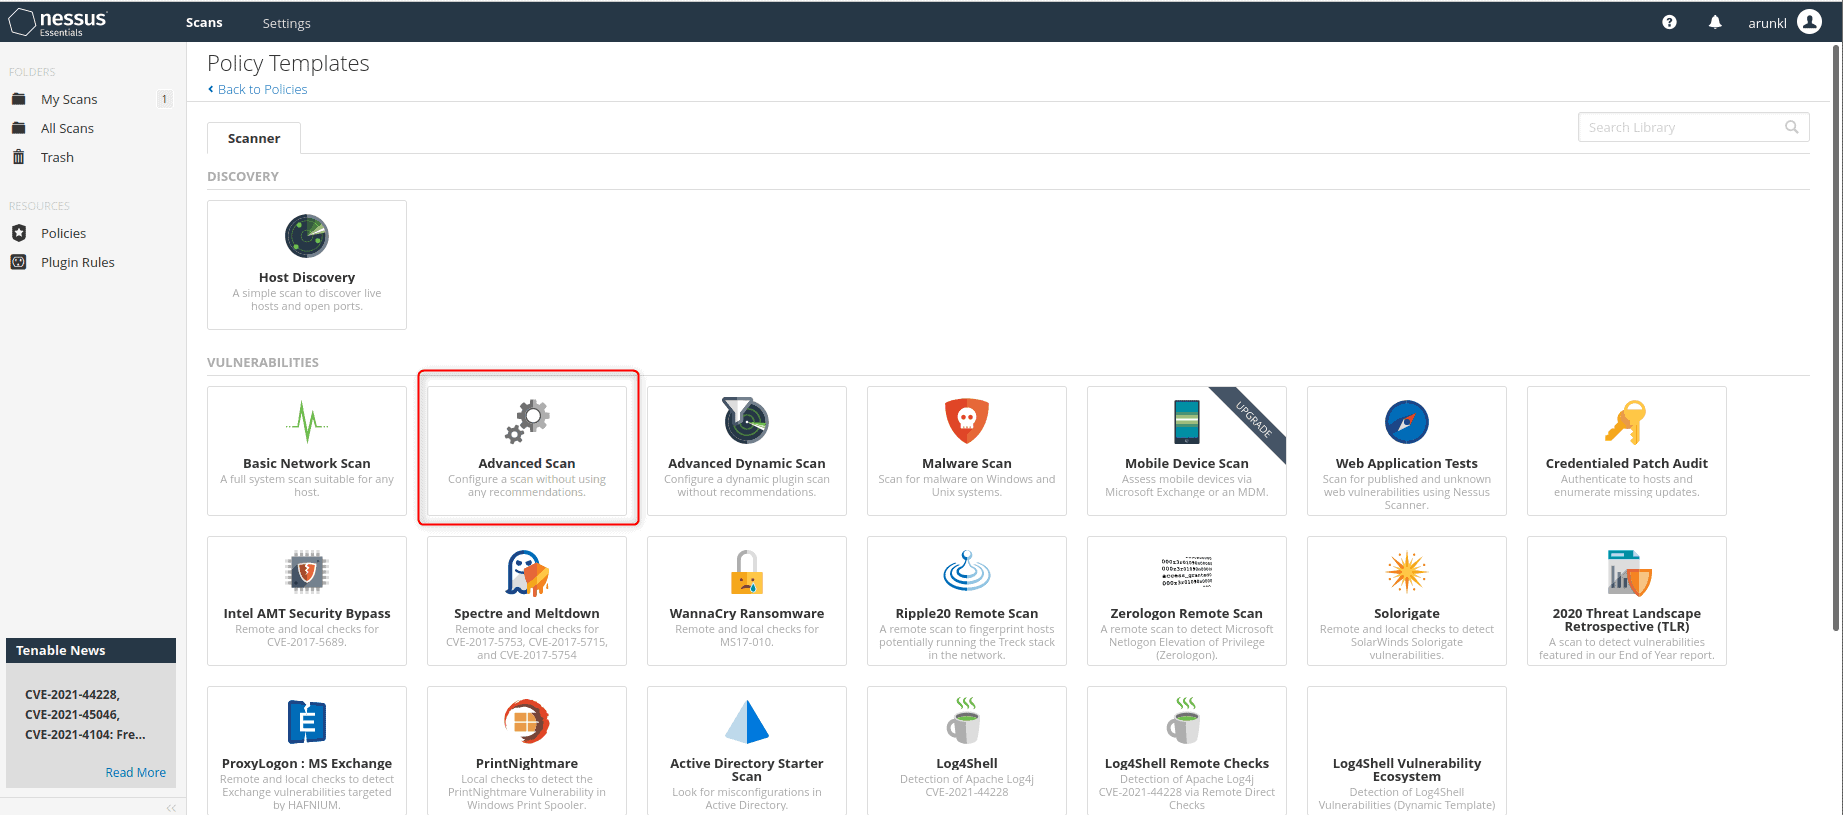Open the Active Directory Starter Scan pyramid icon
Screen dimensions: 1843x815
747,722
